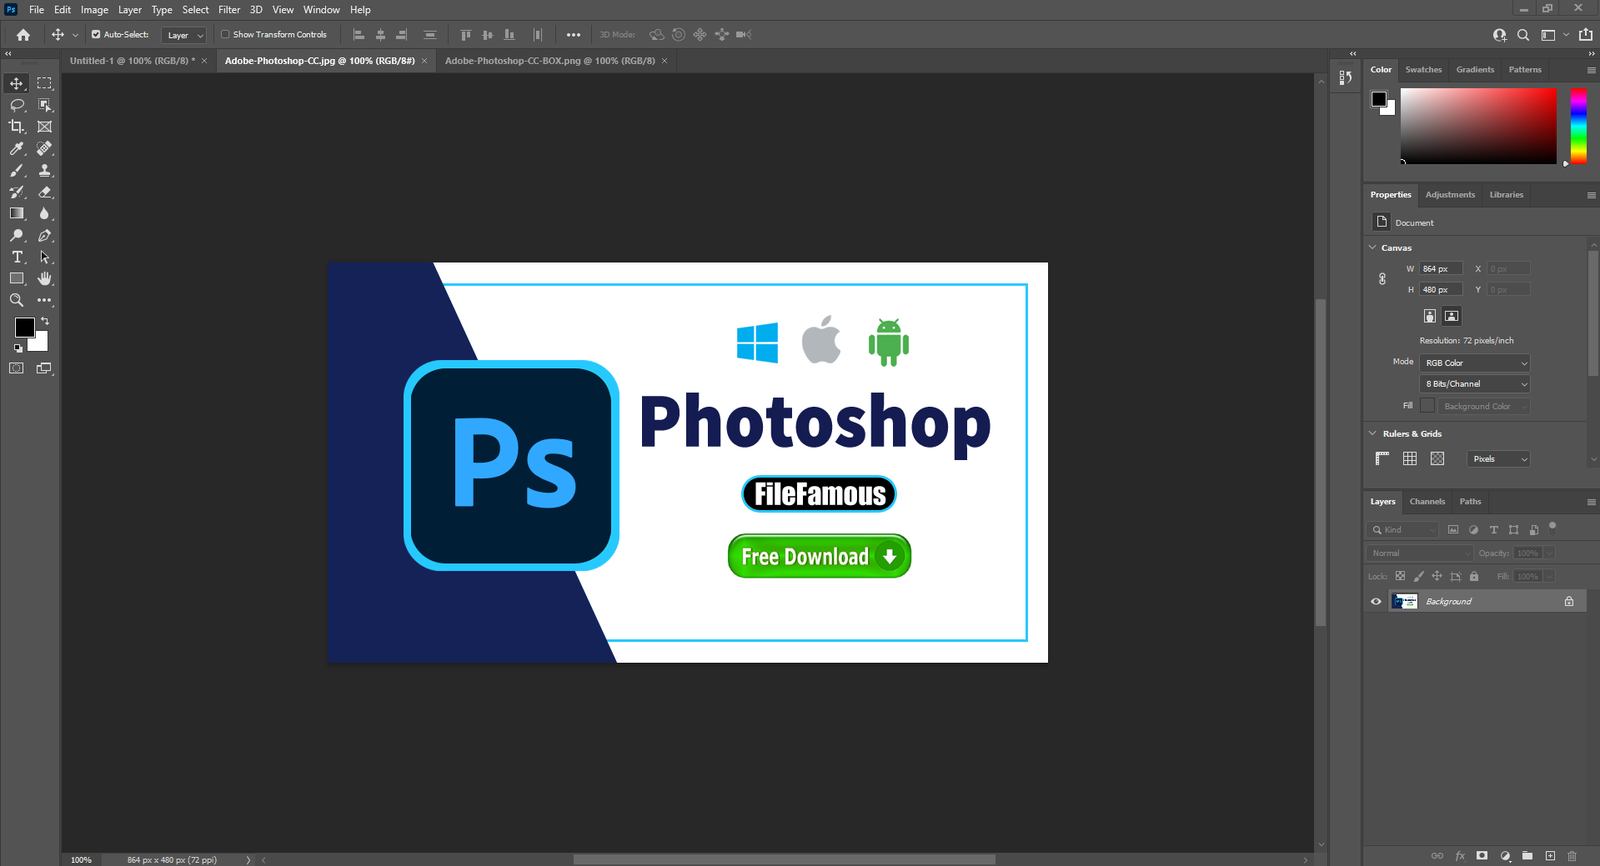Viewport: 1600px width, 866px height.
Task: Open the Kind filter dropdown
Action: coord(1403,530)
